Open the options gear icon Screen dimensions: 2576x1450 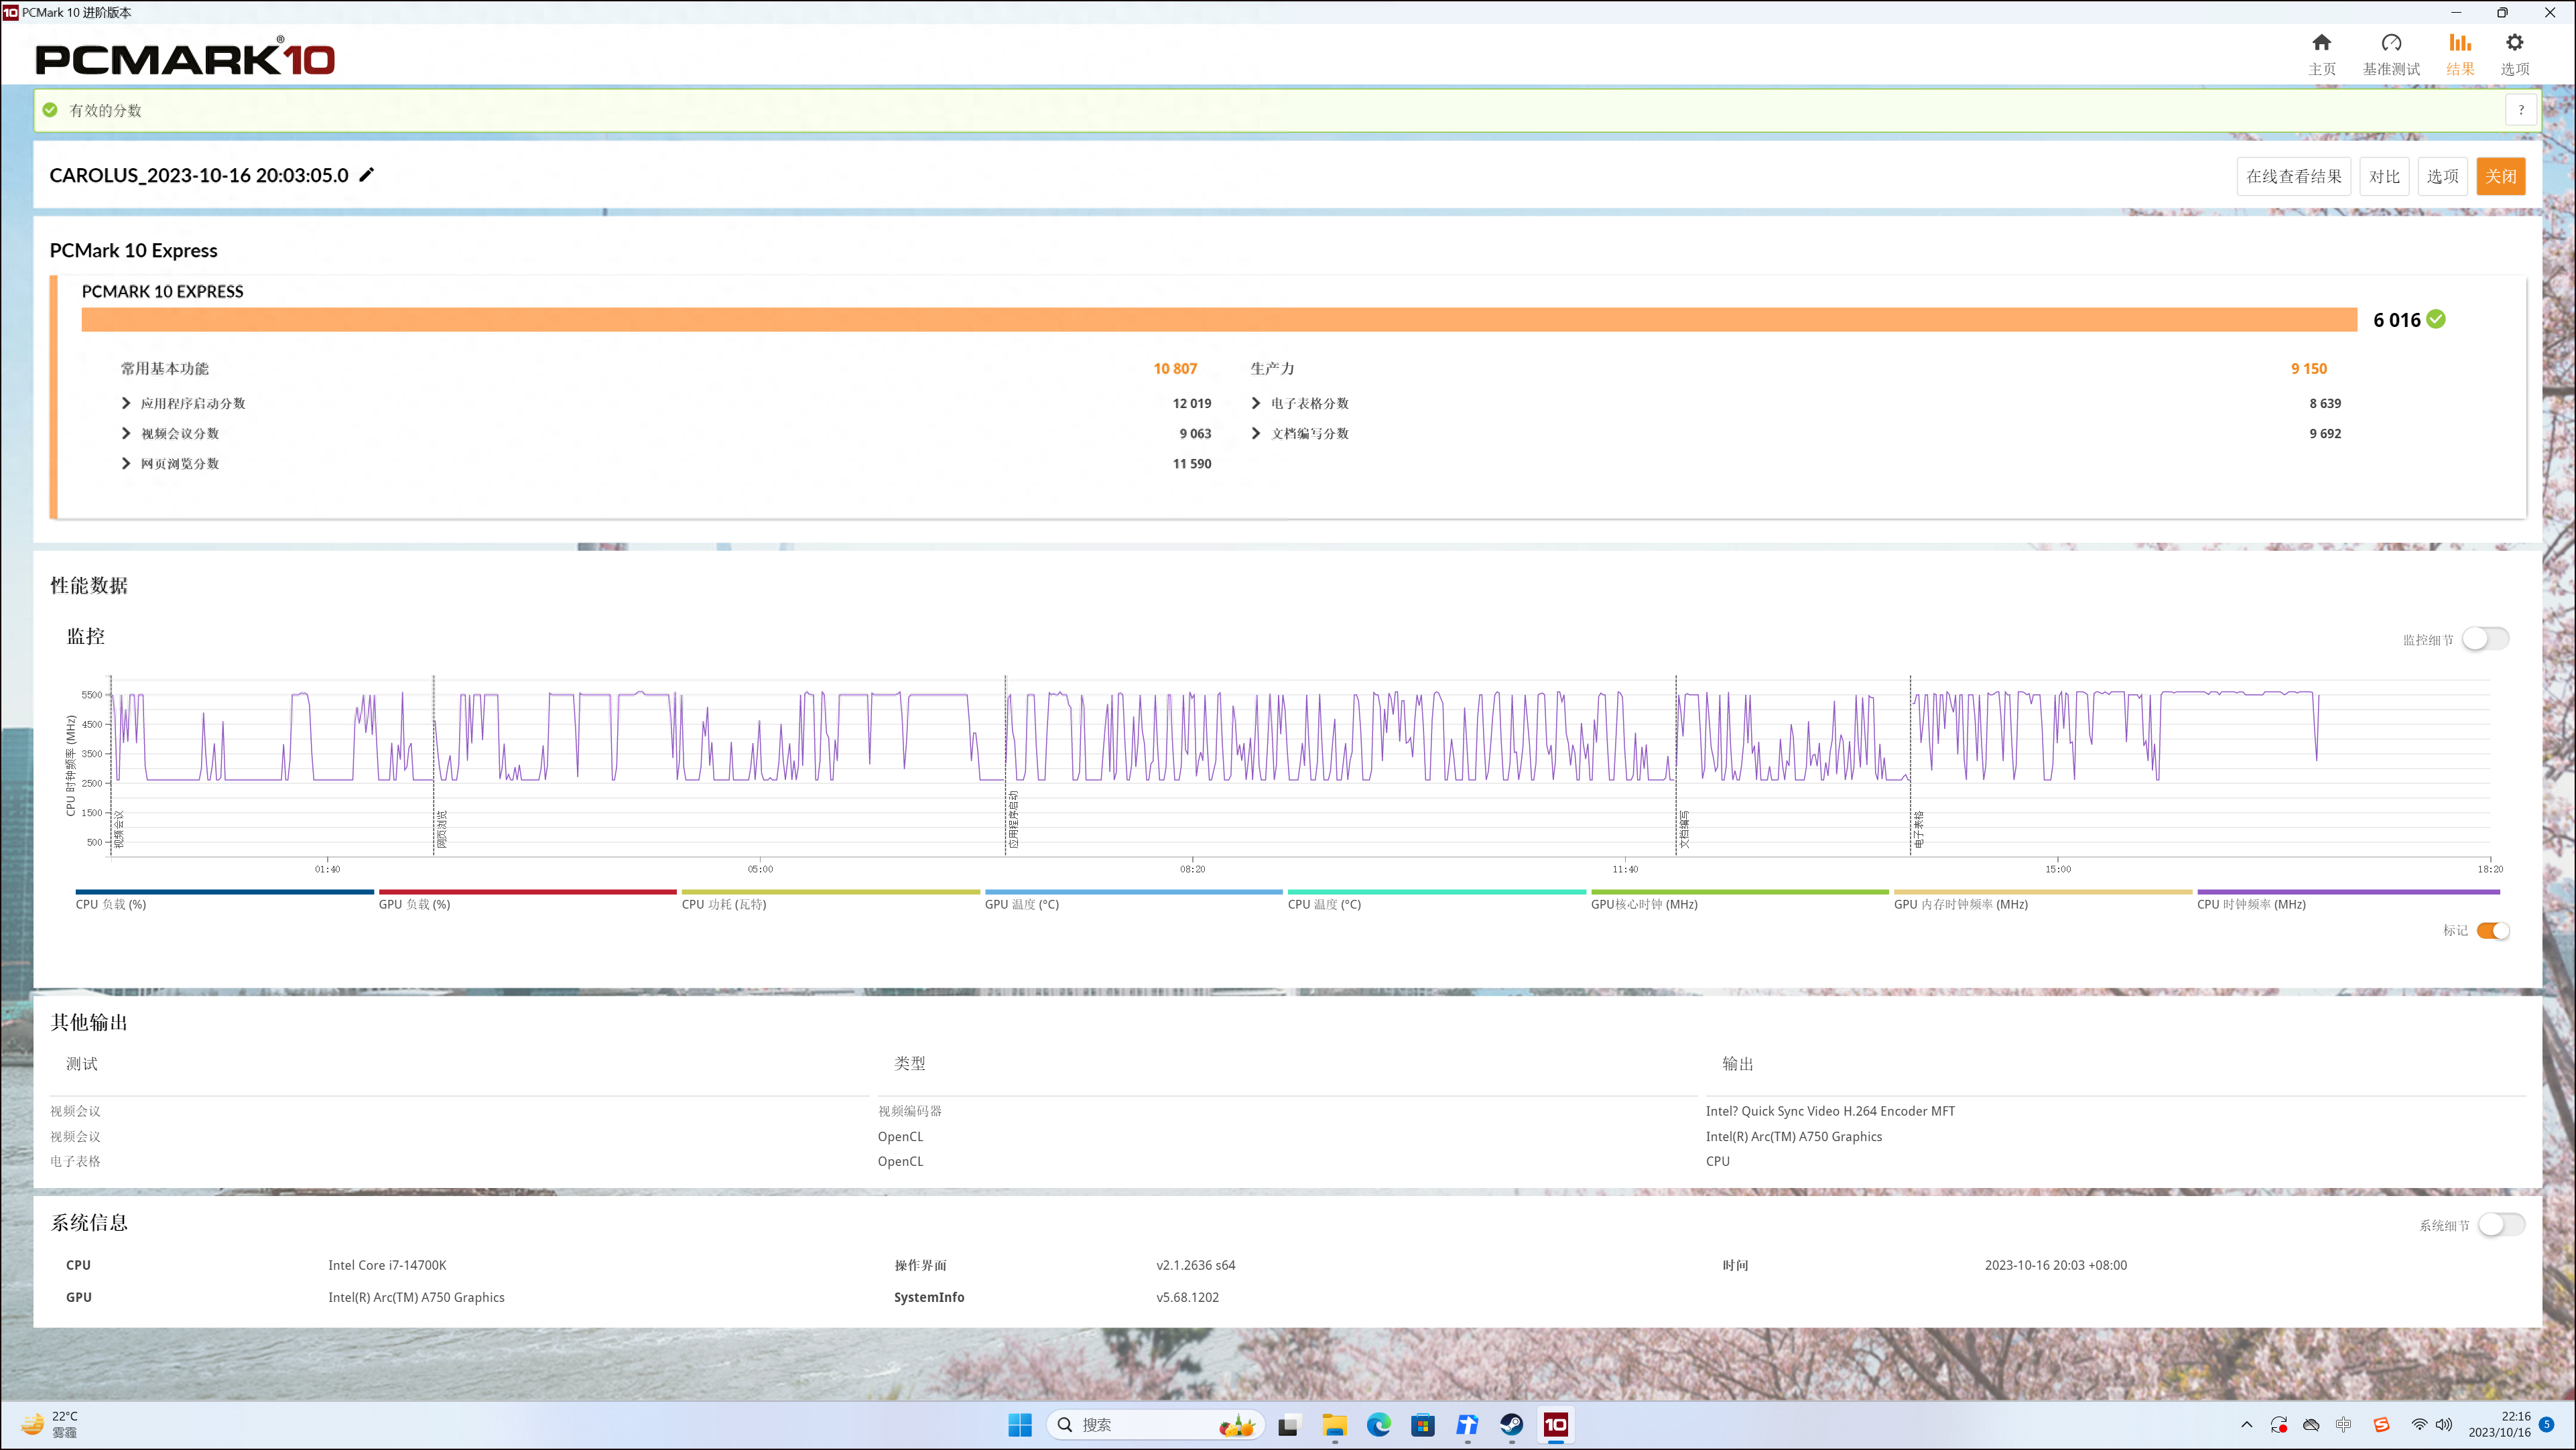click(2514, 43)
